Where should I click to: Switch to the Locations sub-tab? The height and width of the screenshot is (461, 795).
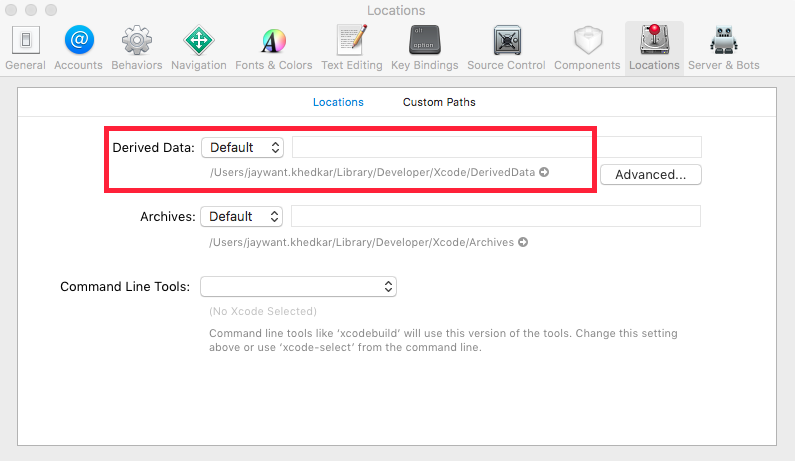[338, 102]
